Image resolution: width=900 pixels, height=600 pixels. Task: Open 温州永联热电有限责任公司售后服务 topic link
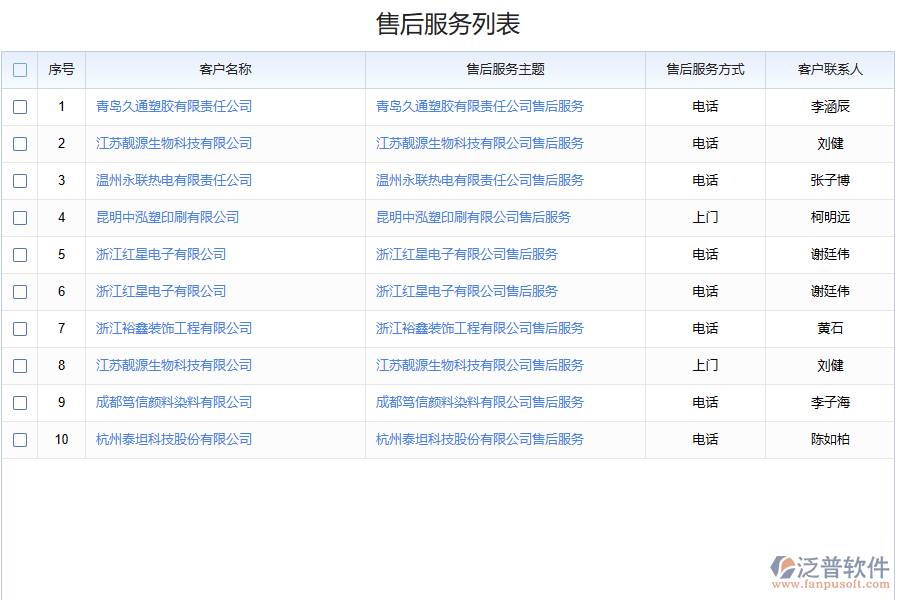point(479,180)
